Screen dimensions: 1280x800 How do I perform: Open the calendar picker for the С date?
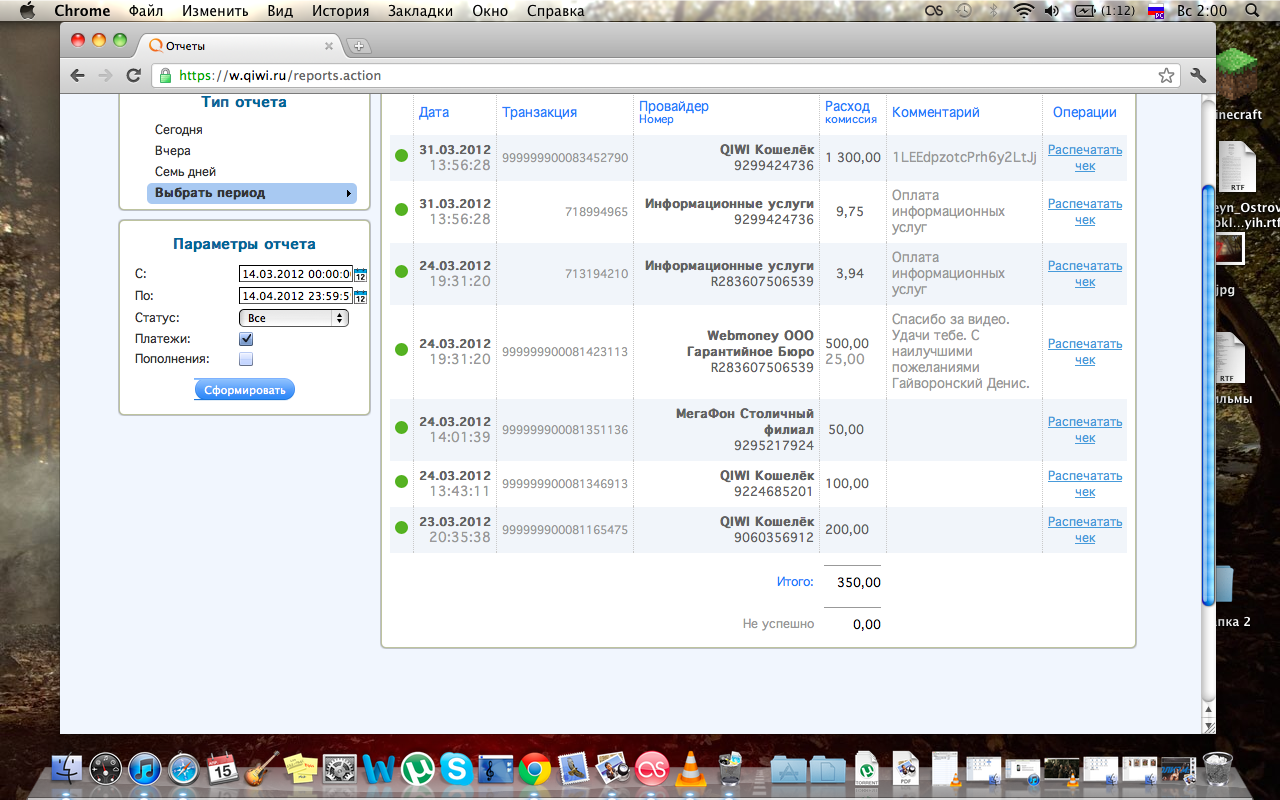[x=361, y=274]
